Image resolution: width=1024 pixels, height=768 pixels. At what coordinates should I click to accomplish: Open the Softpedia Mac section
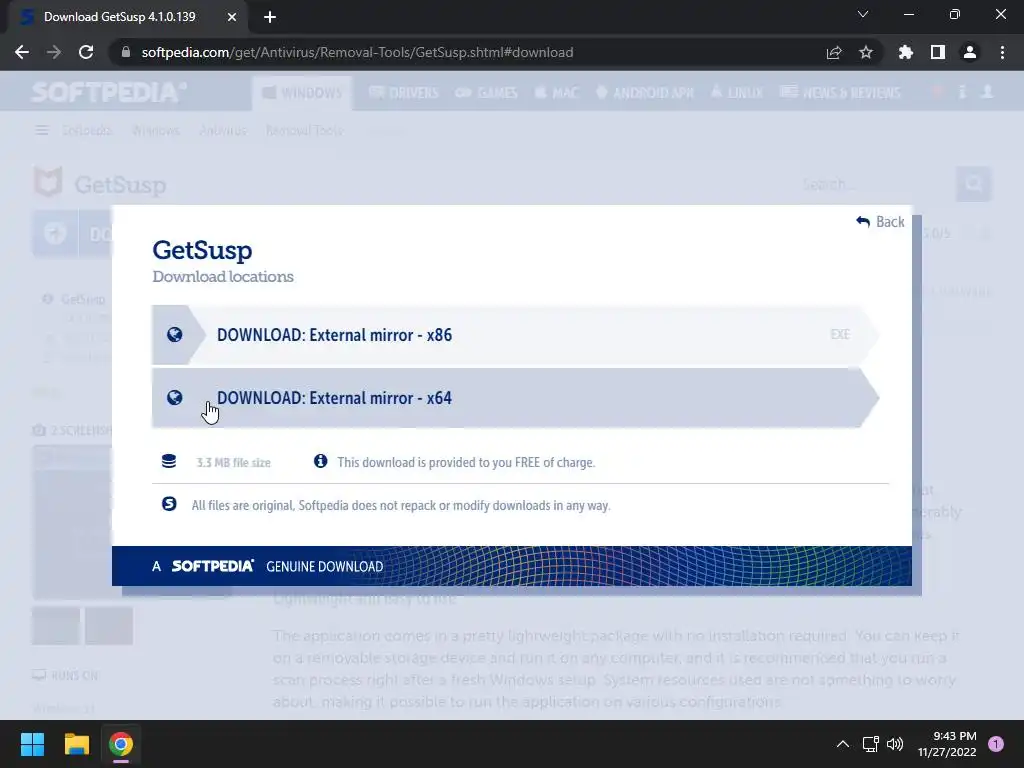(556, 93)
